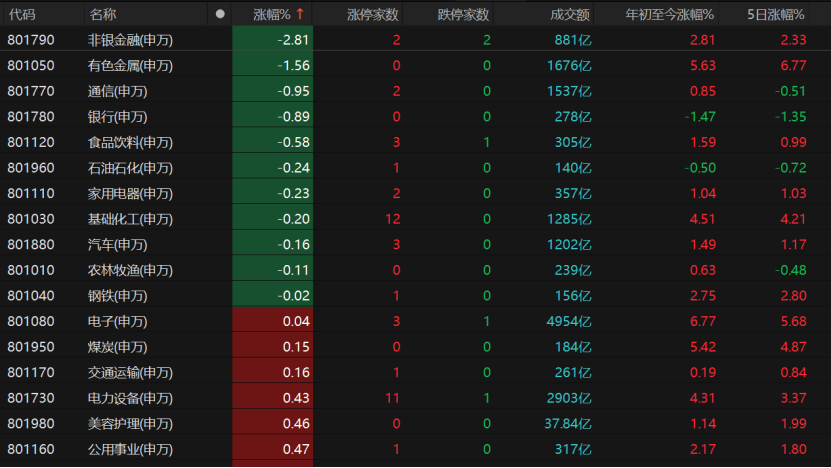Click the 名称 column header
This screenshot has height=468, width=831.
coord(103,14)
